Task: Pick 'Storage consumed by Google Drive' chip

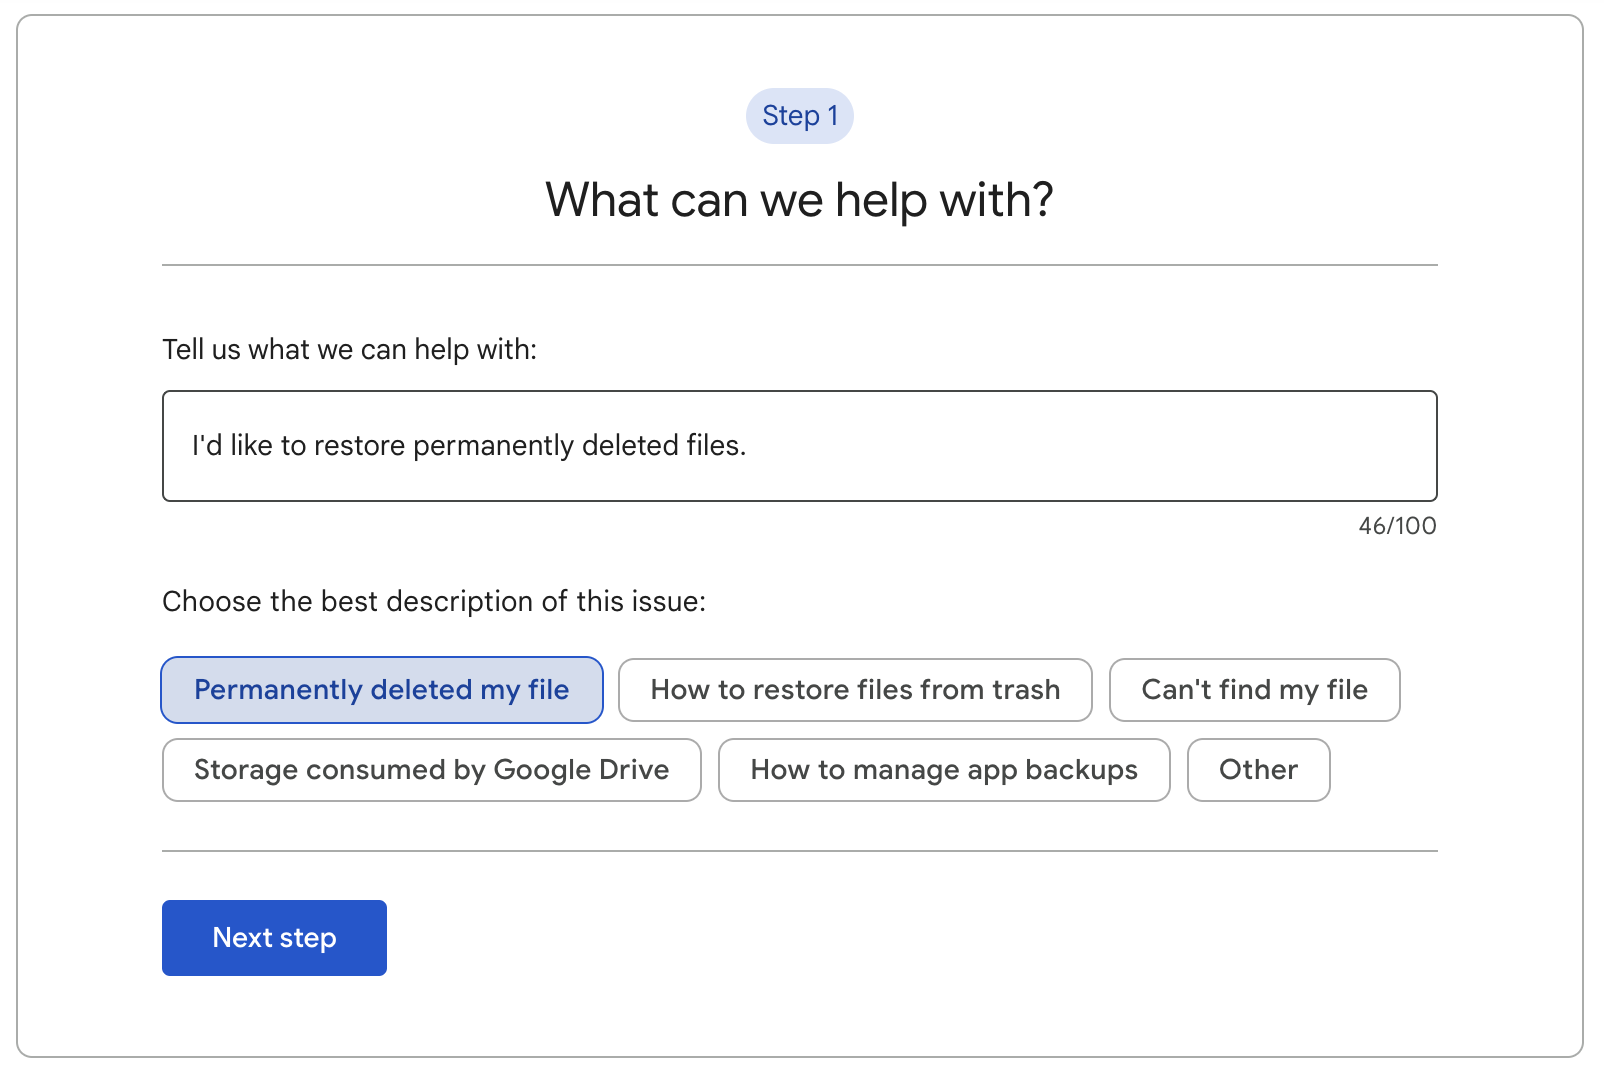Action: [431, 770]
